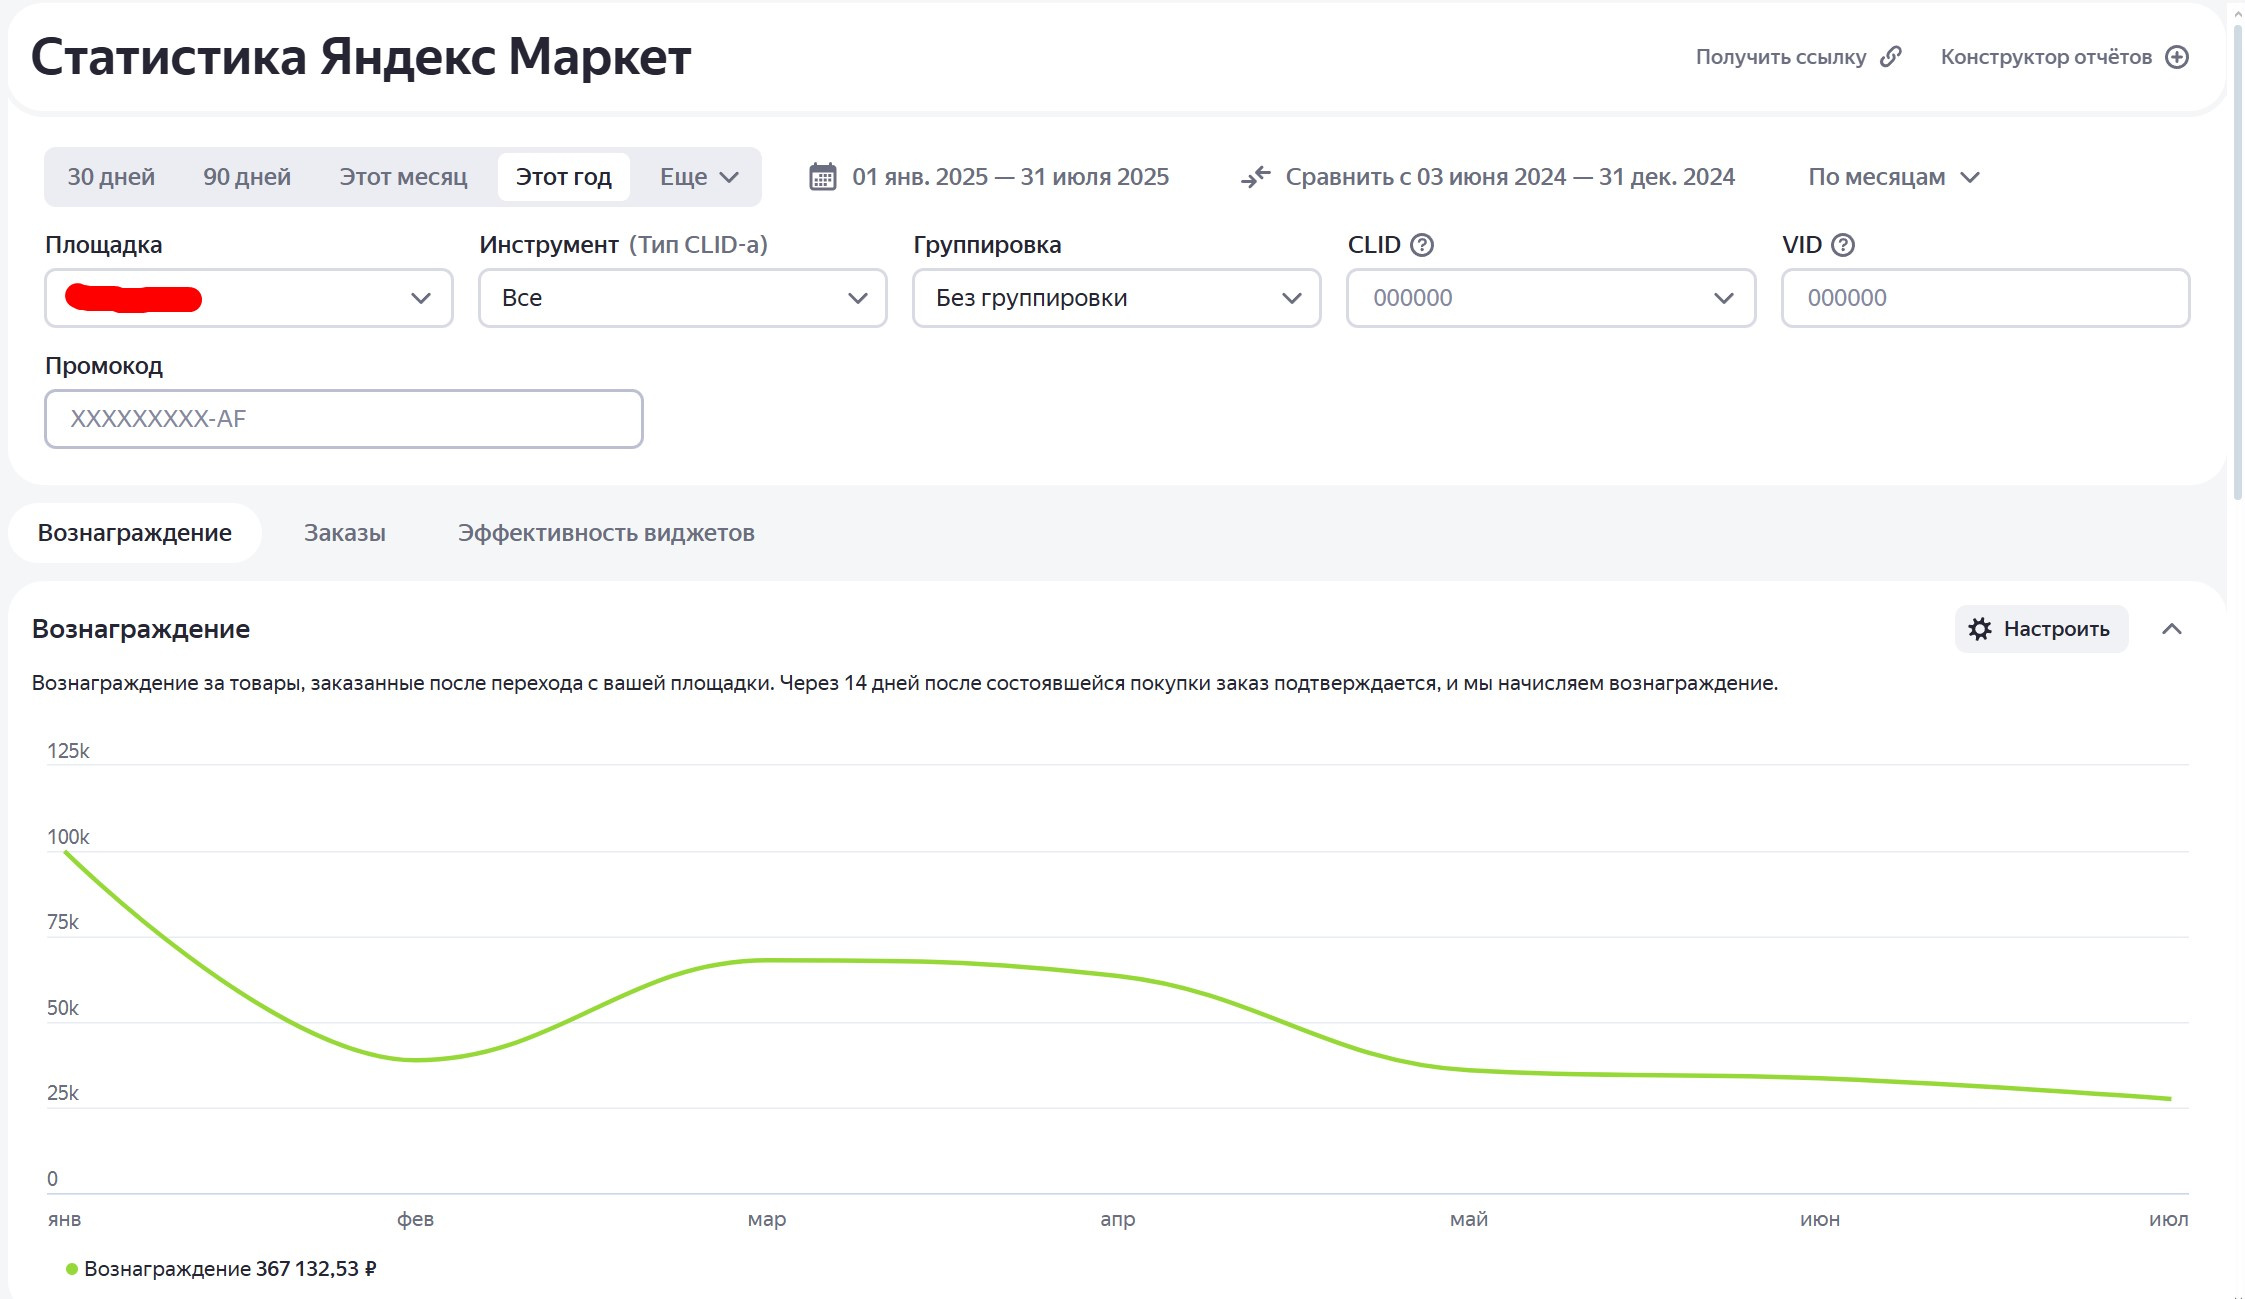Click the Этот месяц period button
The height and width of the screenshot is (1299, 2245).
(x=403, y=177)
